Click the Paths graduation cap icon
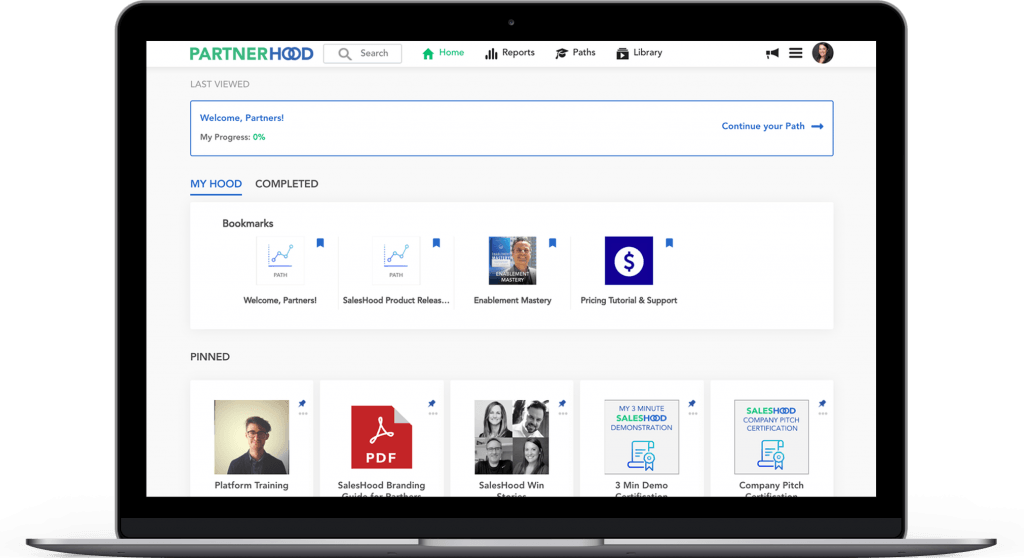This screenshot has height=558, width=1024. pos(562,54)
